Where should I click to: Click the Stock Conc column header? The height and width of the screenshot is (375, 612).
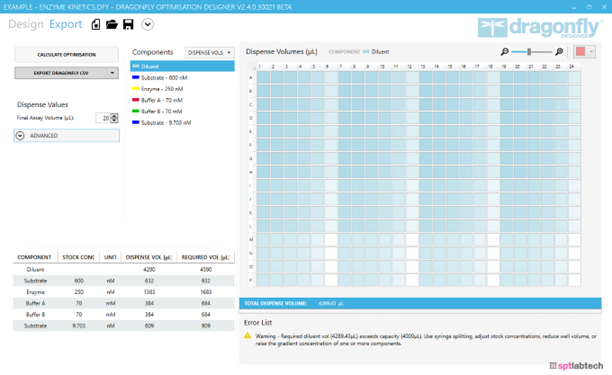click(78, 257)
